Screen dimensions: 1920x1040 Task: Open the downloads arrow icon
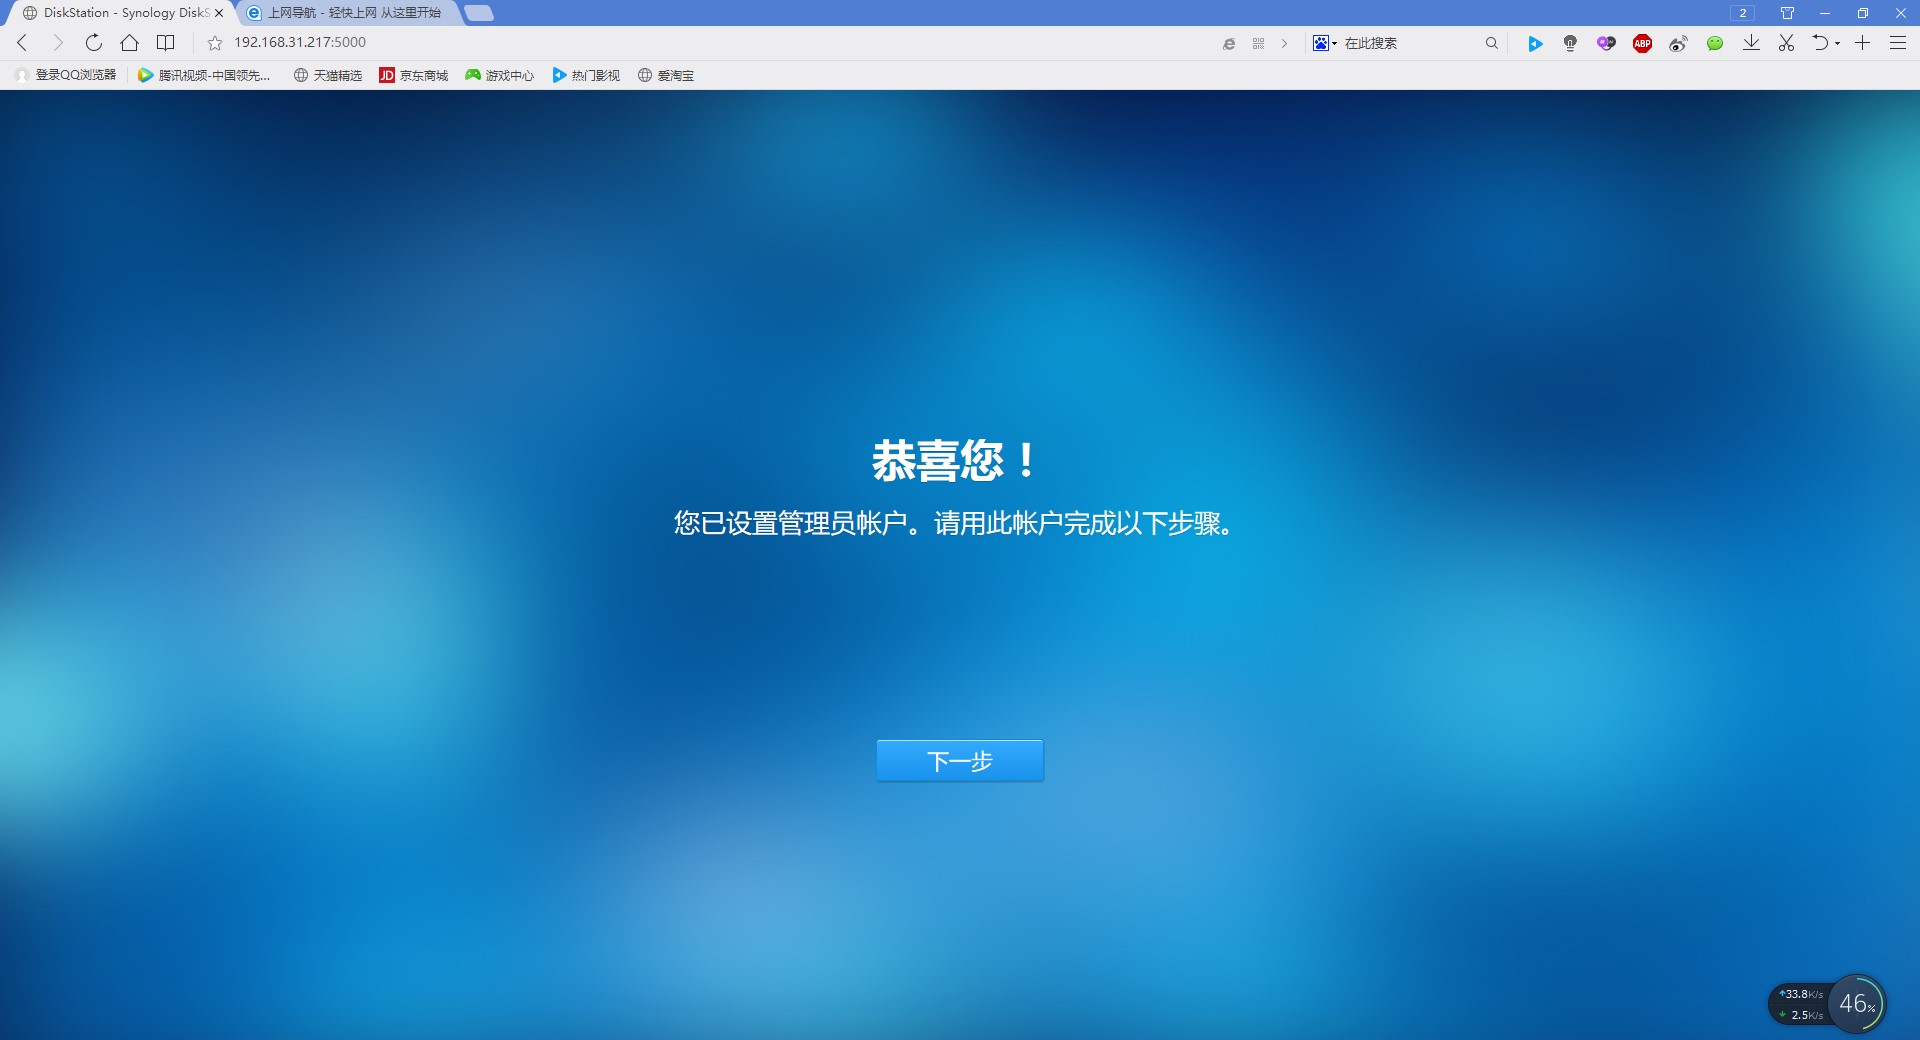(1751, 43)
